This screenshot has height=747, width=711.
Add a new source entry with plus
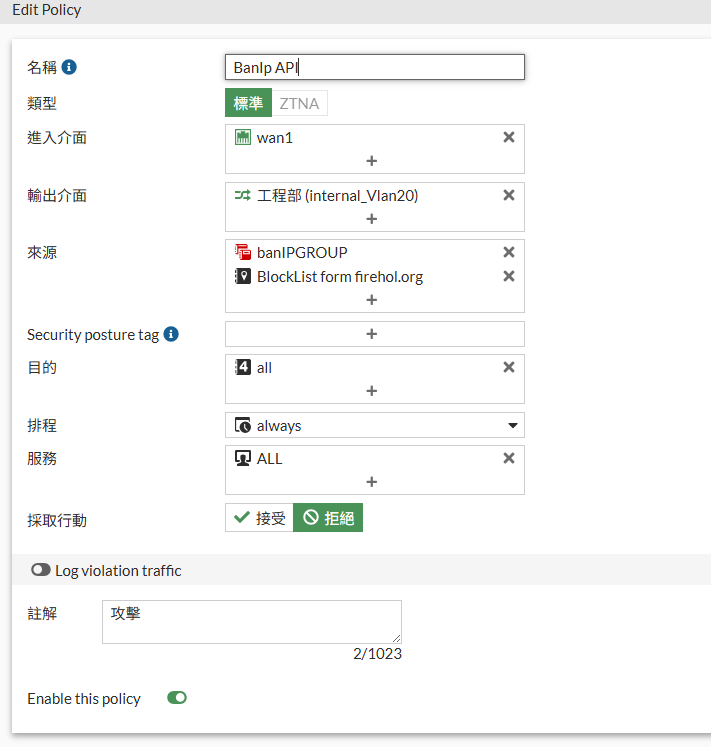coord(371,299)
